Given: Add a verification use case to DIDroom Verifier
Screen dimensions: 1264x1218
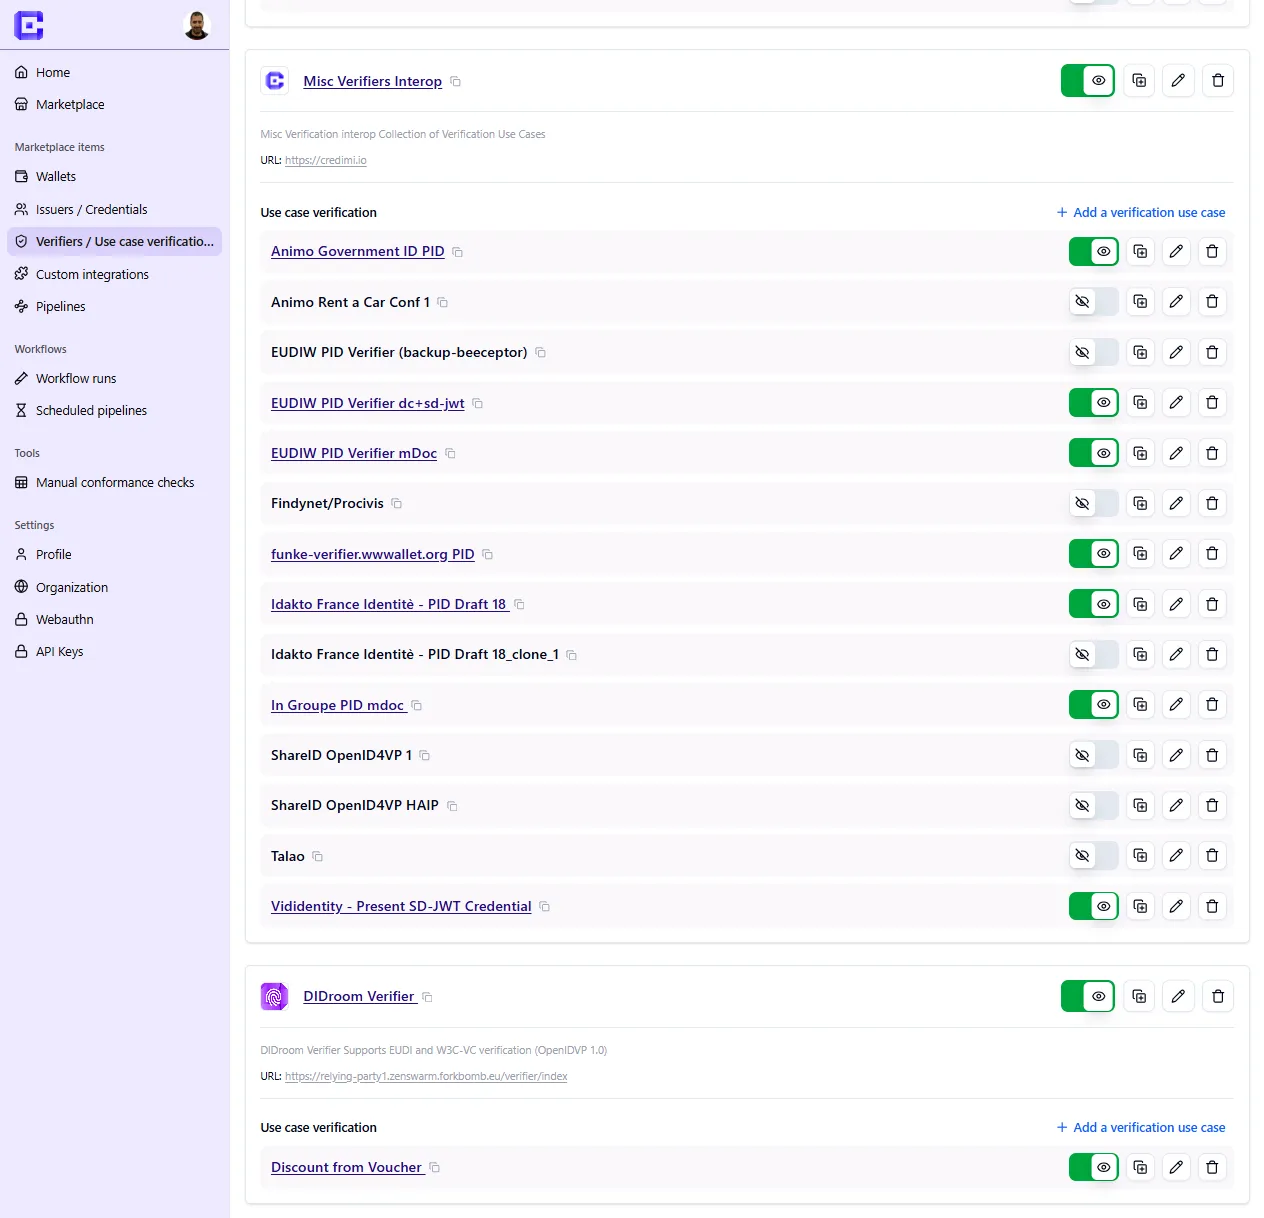Looking at the screenshot, I should click(x=1141, y=1127).
